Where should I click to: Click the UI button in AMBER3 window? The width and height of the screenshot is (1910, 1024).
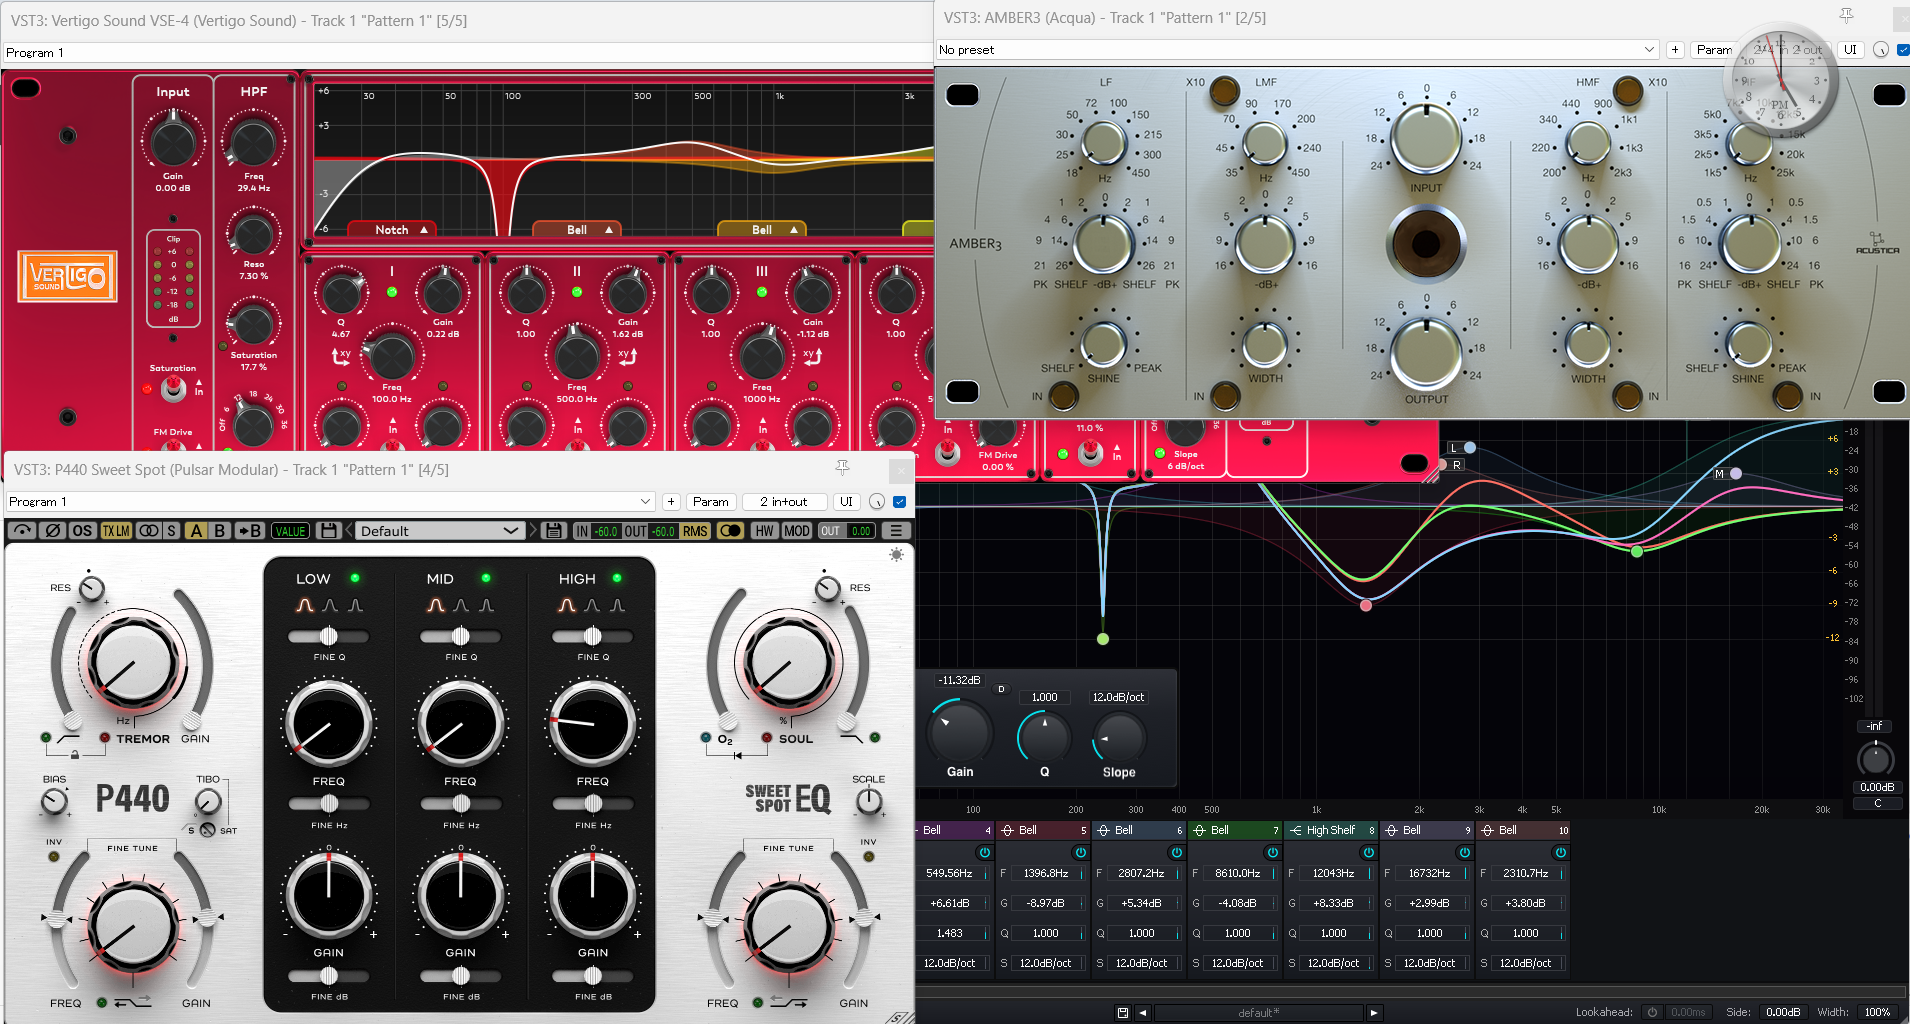[1850, 50]
